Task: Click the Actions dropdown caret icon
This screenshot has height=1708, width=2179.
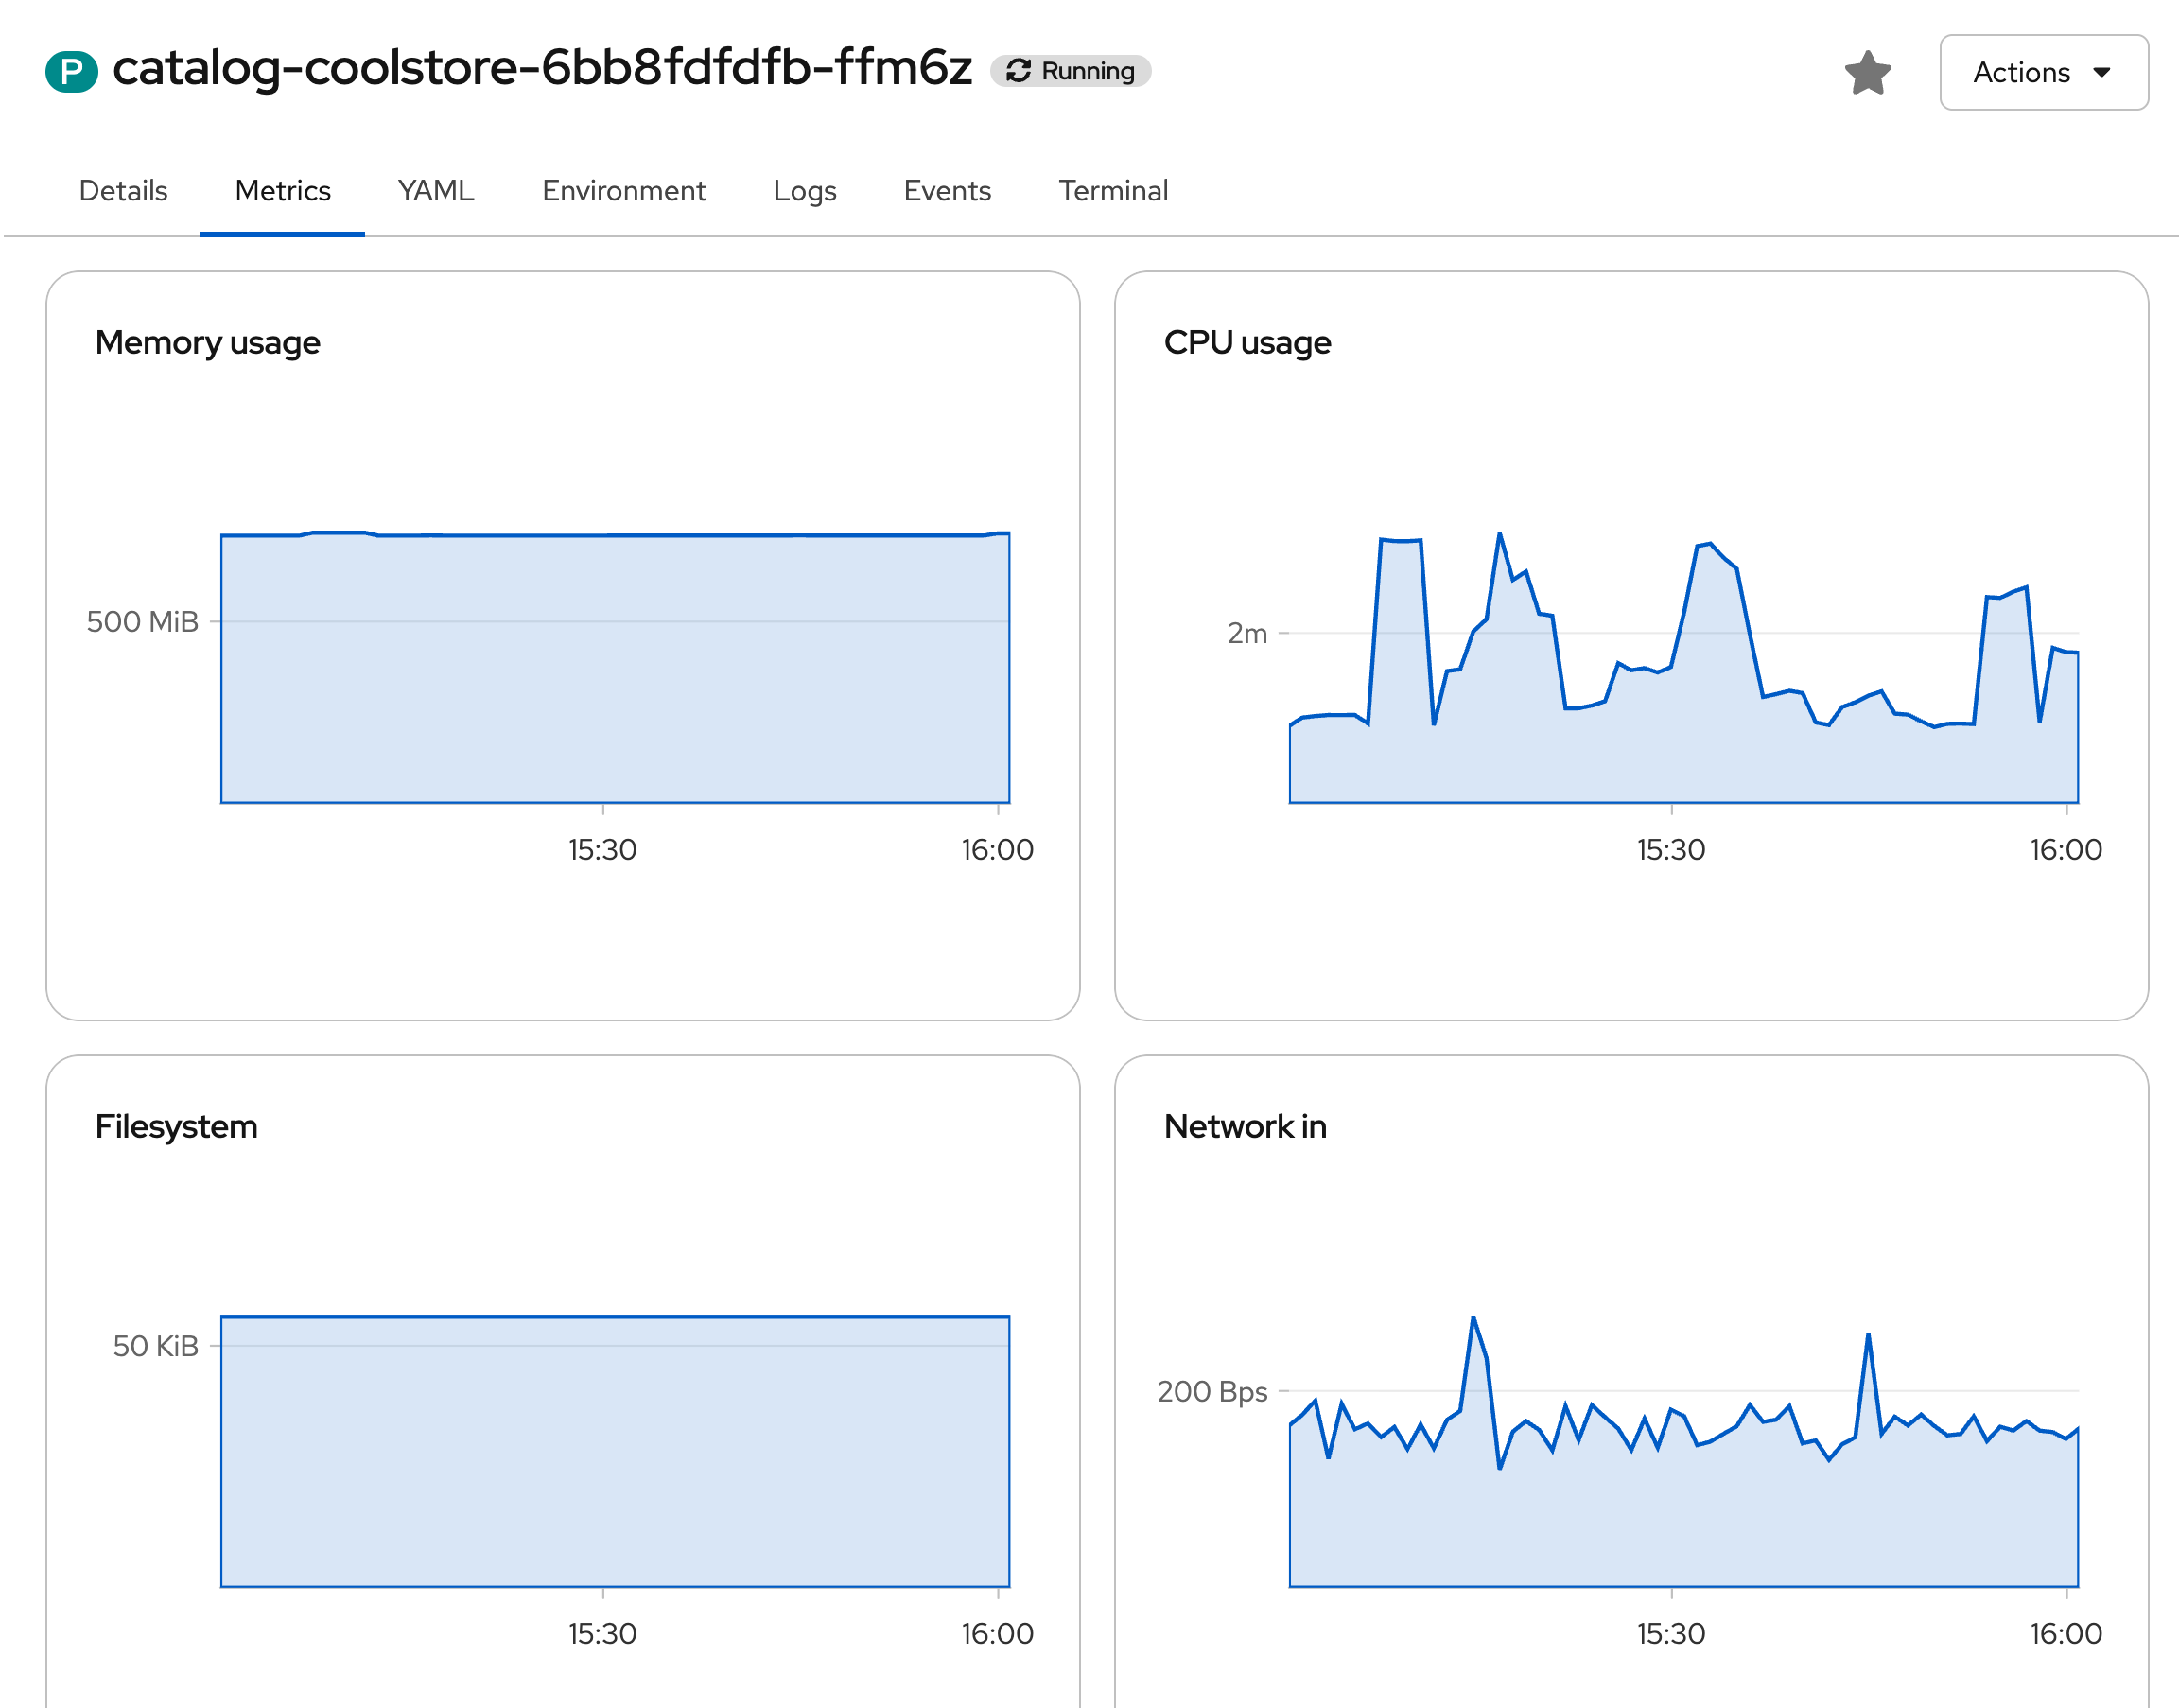Action: pos(2104,72)
